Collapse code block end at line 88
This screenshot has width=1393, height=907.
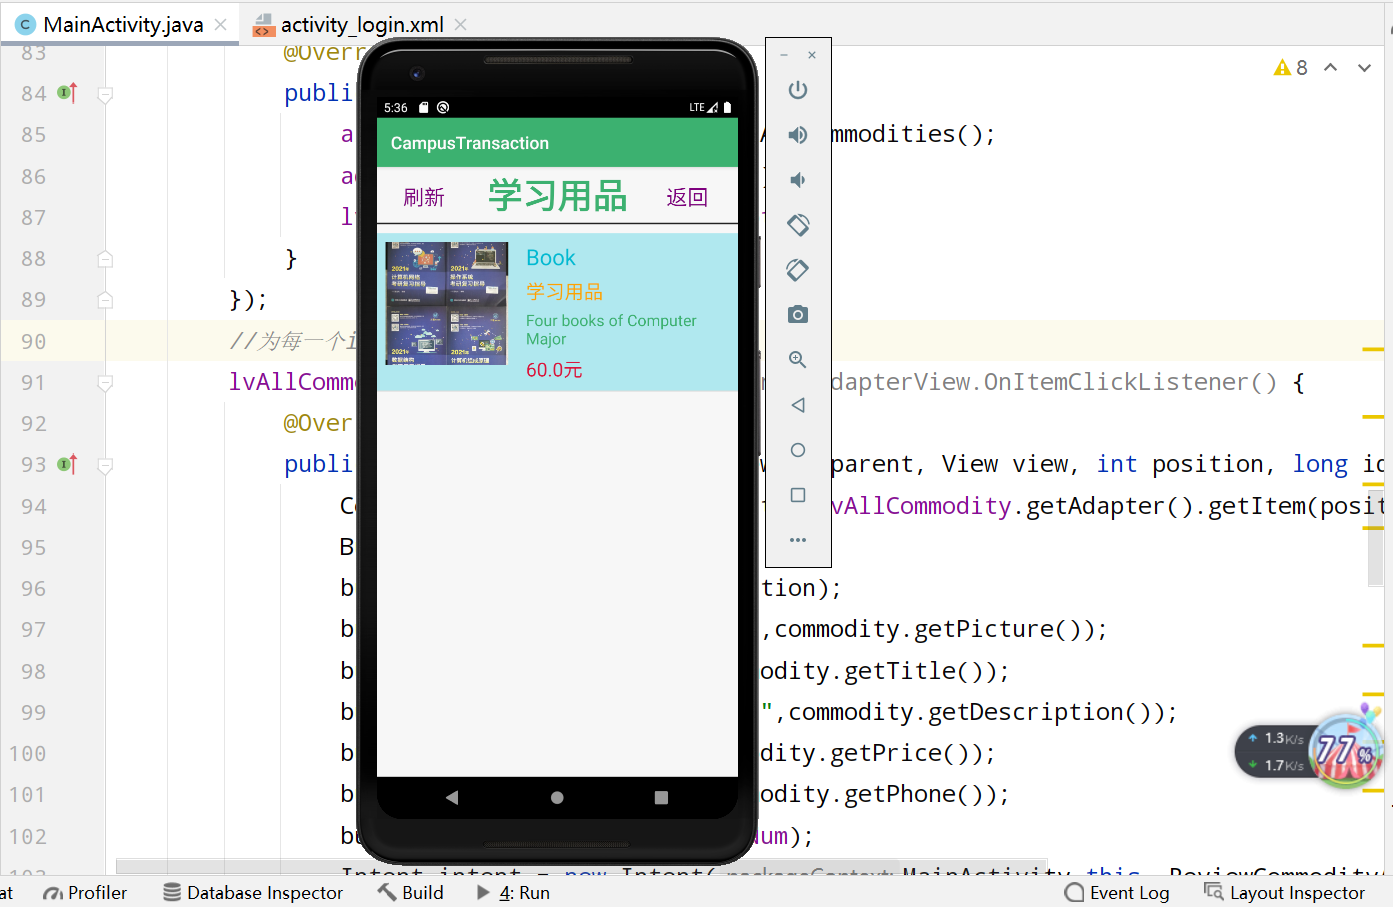pos(105,259)
